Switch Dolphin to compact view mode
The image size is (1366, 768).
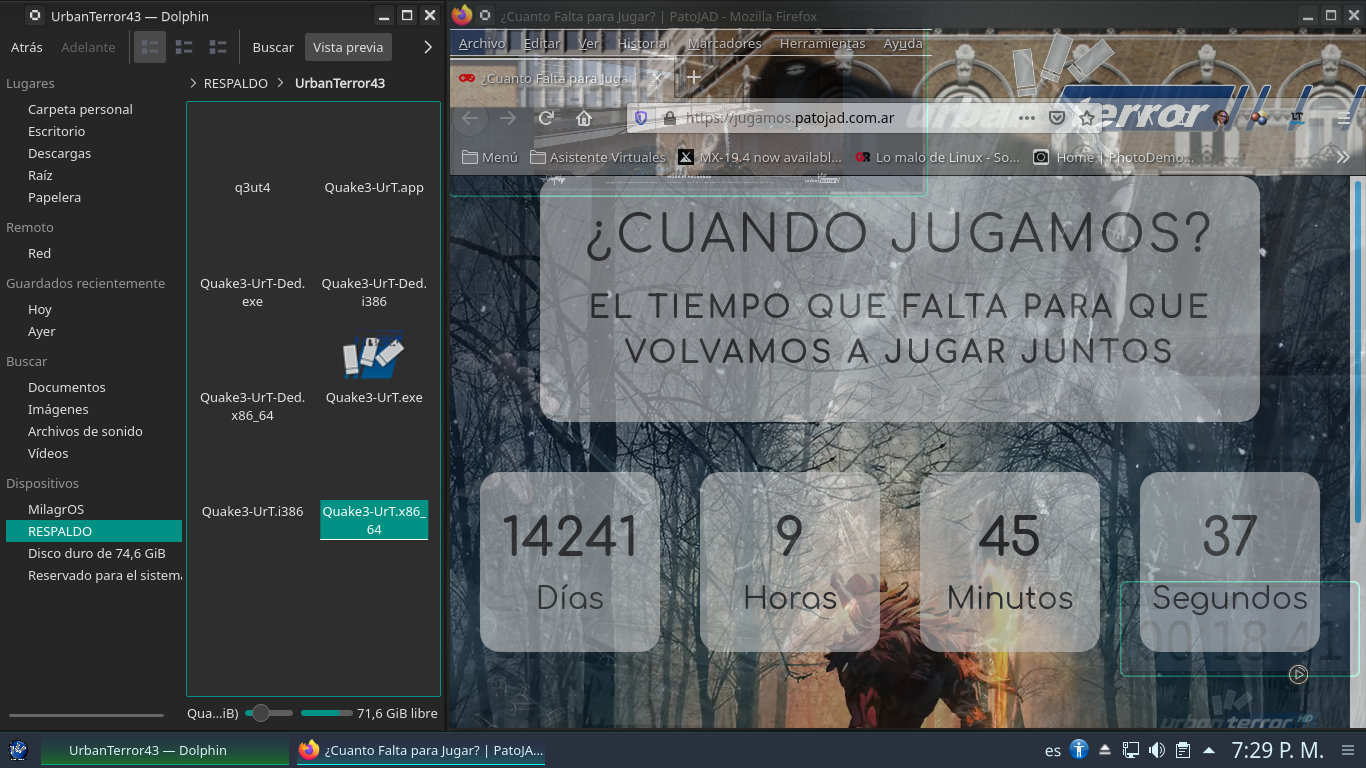184,47
